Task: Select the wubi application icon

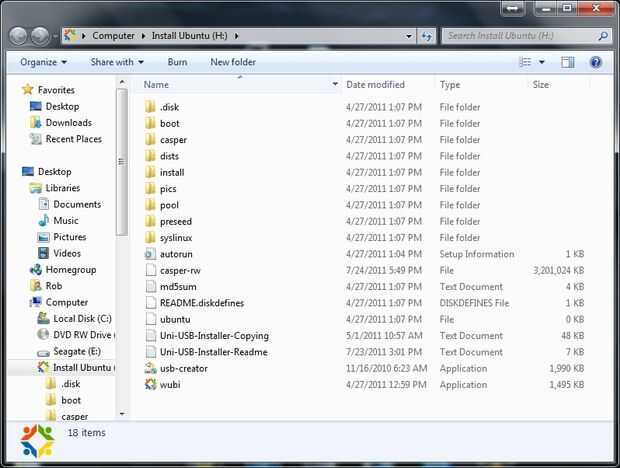Action: (150, 384)
